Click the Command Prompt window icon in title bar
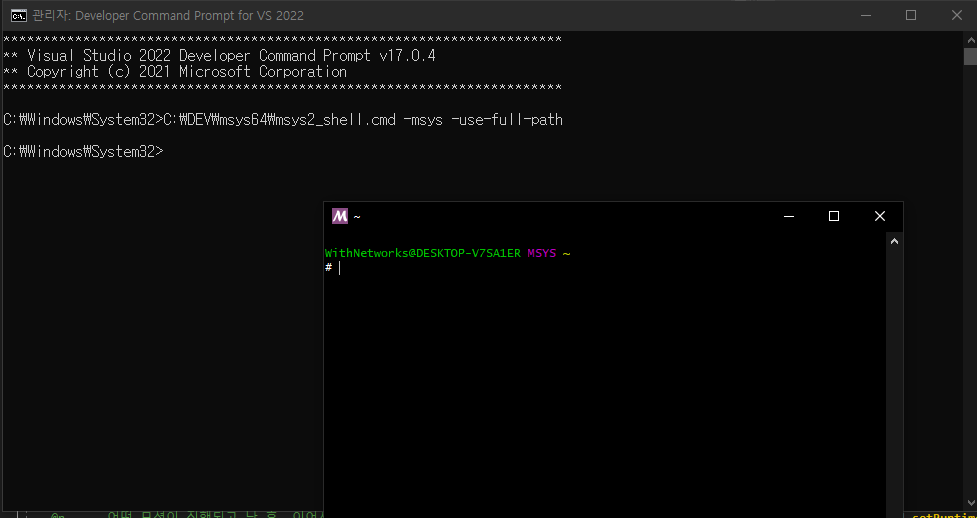Viewport: 977px width, 518px height. pyautogui.click(x=19, y=16)
